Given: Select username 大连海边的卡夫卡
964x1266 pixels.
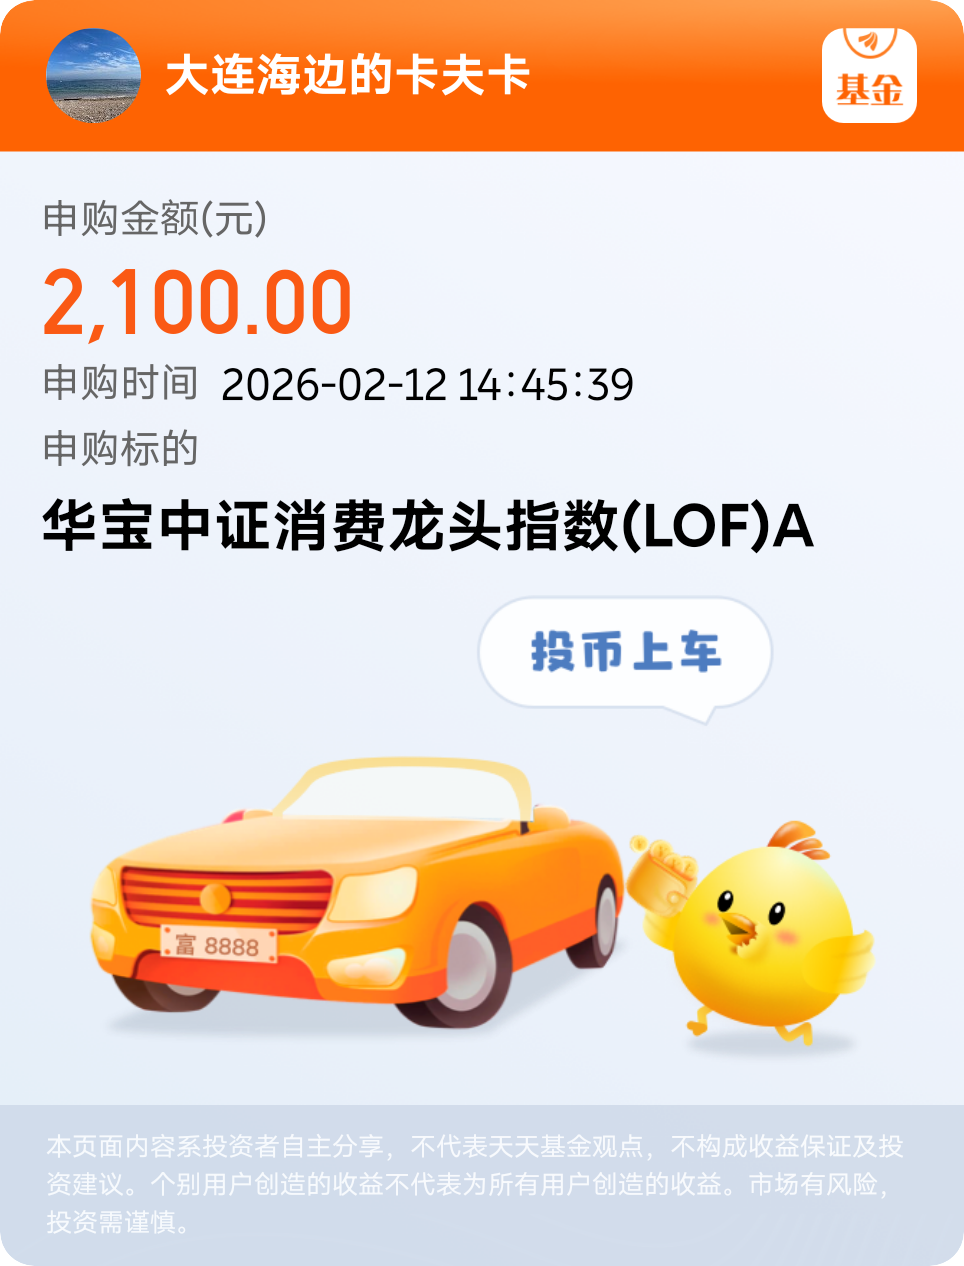Looking at the screenshot, I should (x=347, y=76).
